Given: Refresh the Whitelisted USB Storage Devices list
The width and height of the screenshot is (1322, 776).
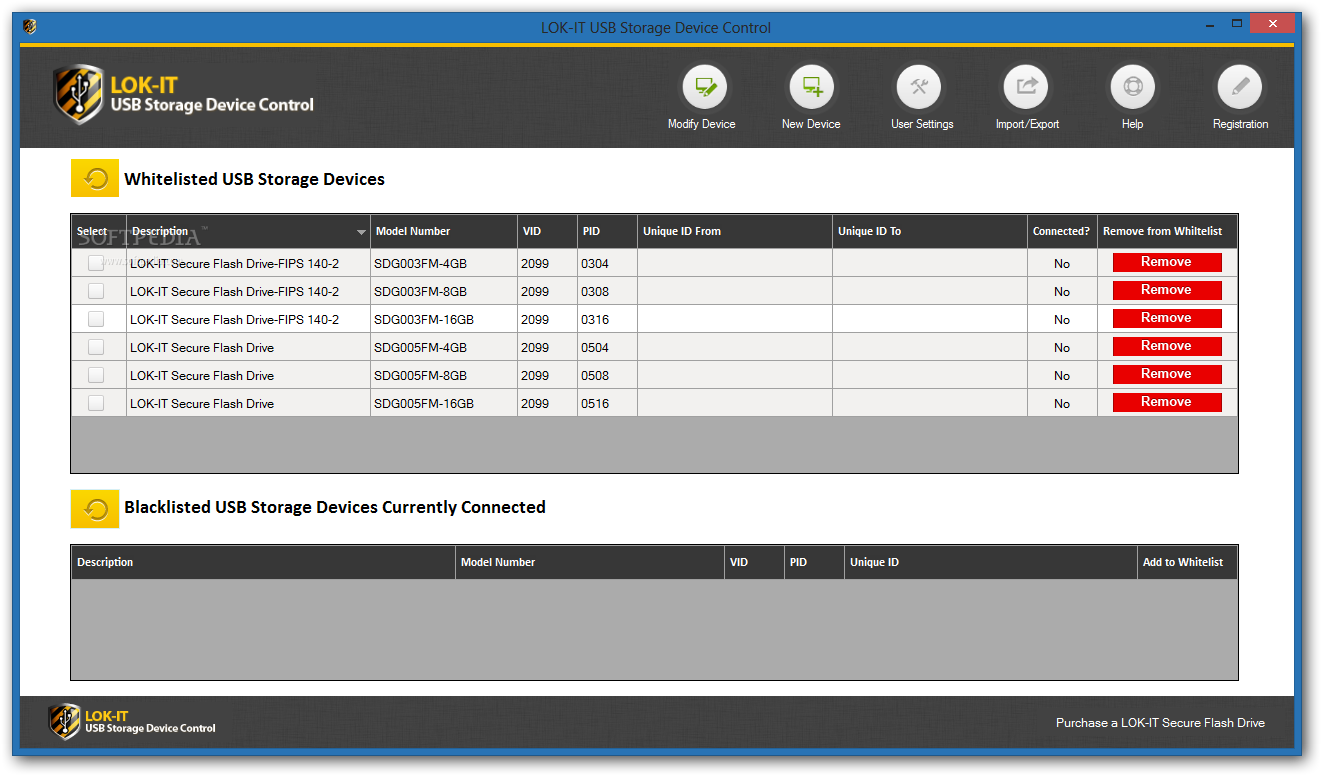Looking at the screenshot, I should tap(95, 179).
